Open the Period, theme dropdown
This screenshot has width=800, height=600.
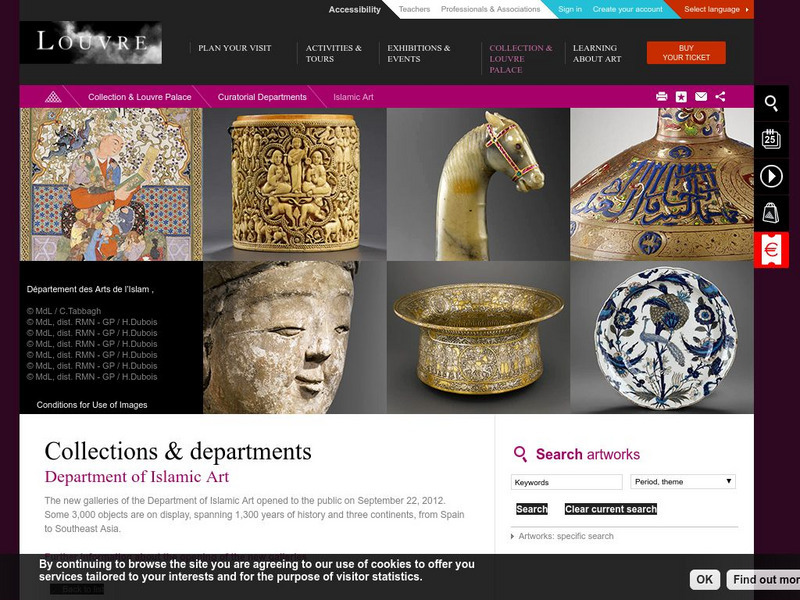(x=683, y=482)
